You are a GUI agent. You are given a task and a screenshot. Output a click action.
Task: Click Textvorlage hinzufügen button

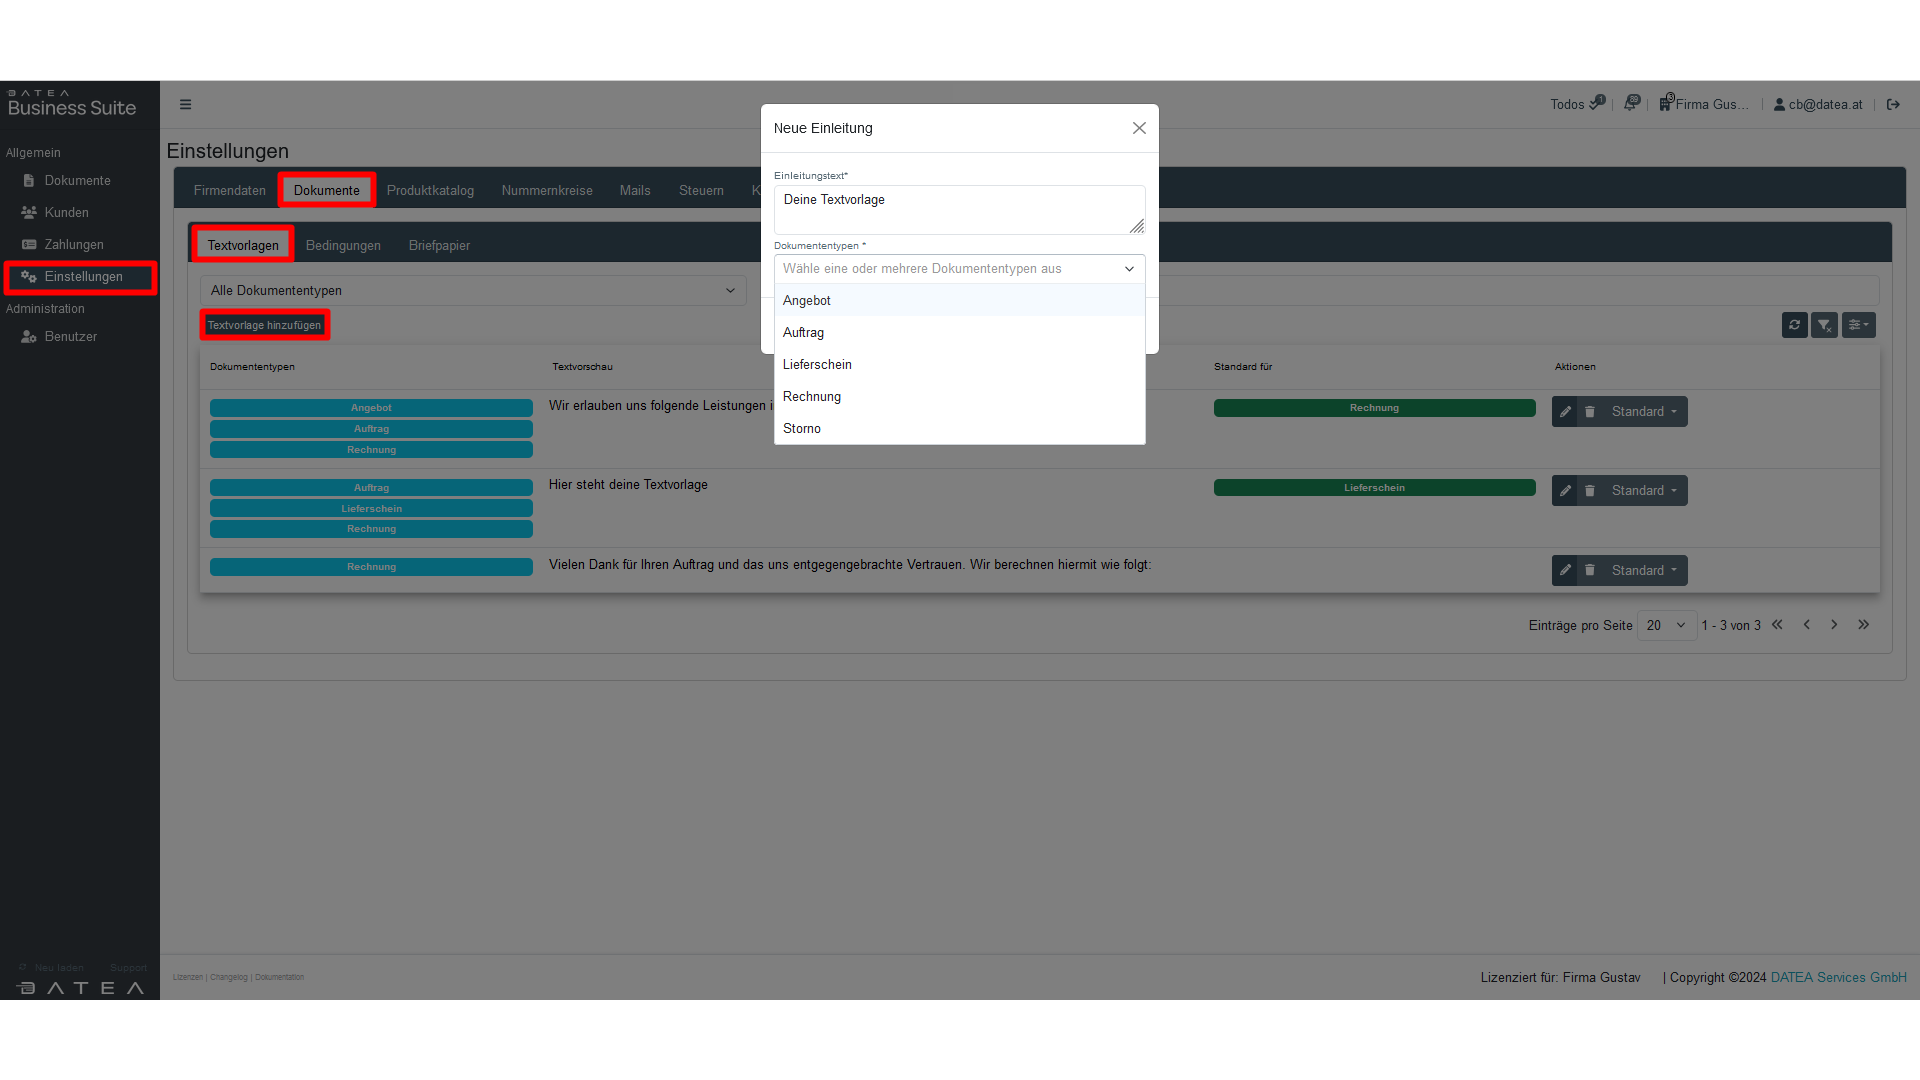pyautogui.click(x=264, y=326)
